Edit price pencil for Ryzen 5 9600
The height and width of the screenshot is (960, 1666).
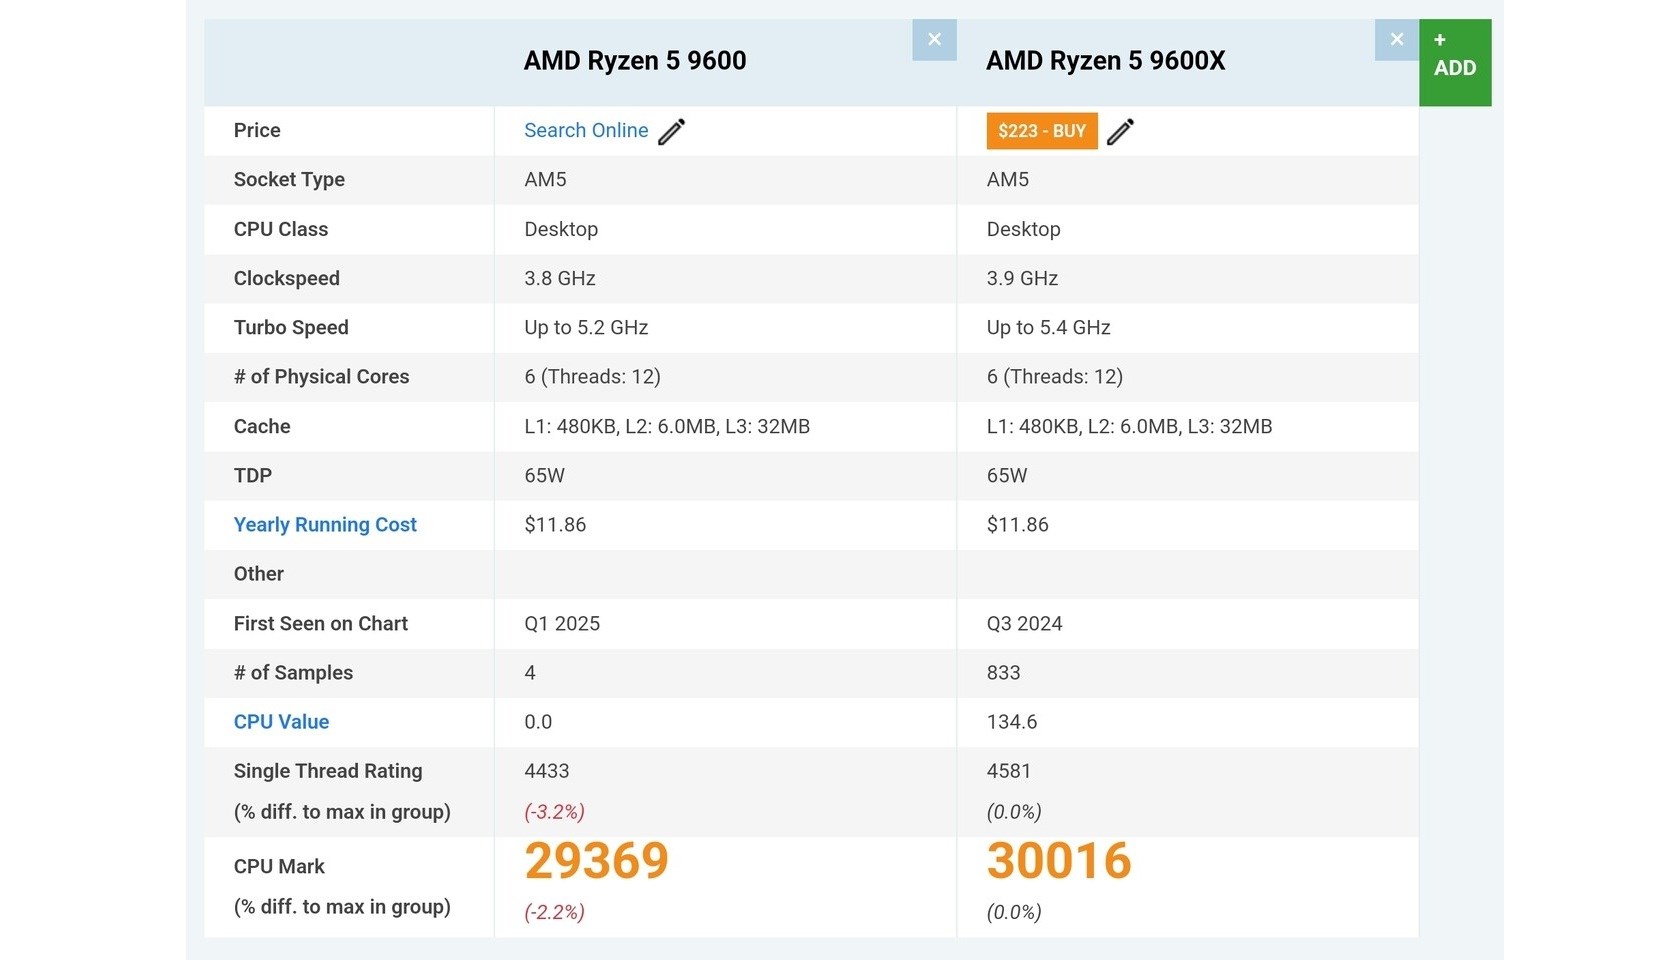672,131
